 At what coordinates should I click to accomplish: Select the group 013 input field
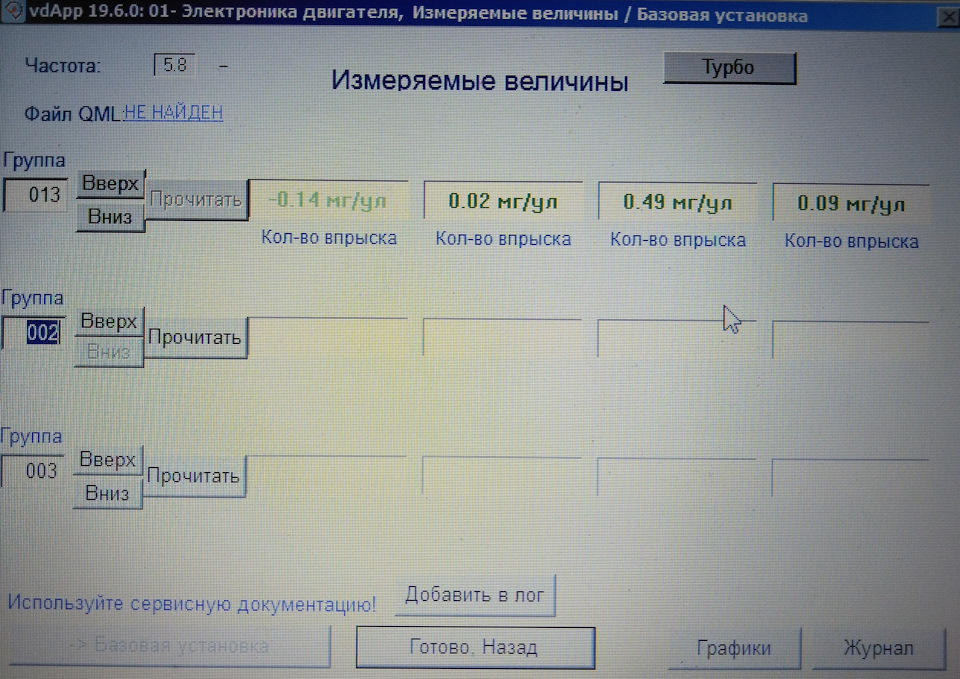coord(33,196)
